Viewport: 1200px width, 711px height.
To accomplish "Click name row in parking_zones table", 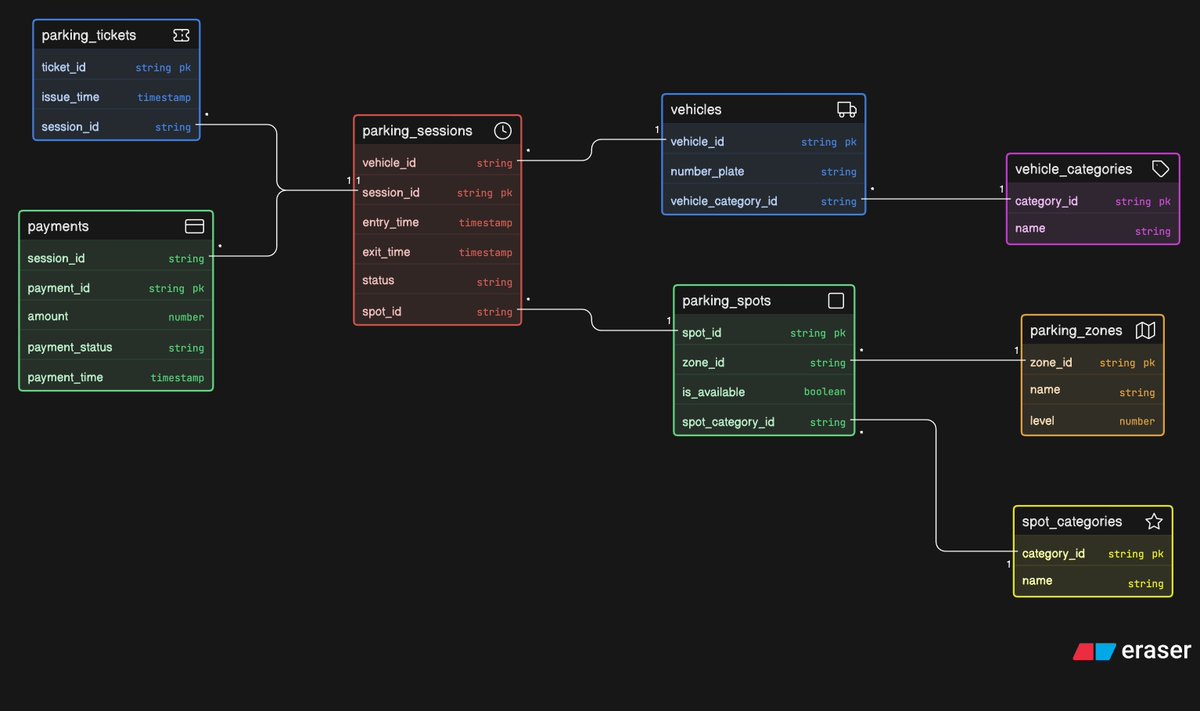I will pyautogui.click(x=1093, y=391).
